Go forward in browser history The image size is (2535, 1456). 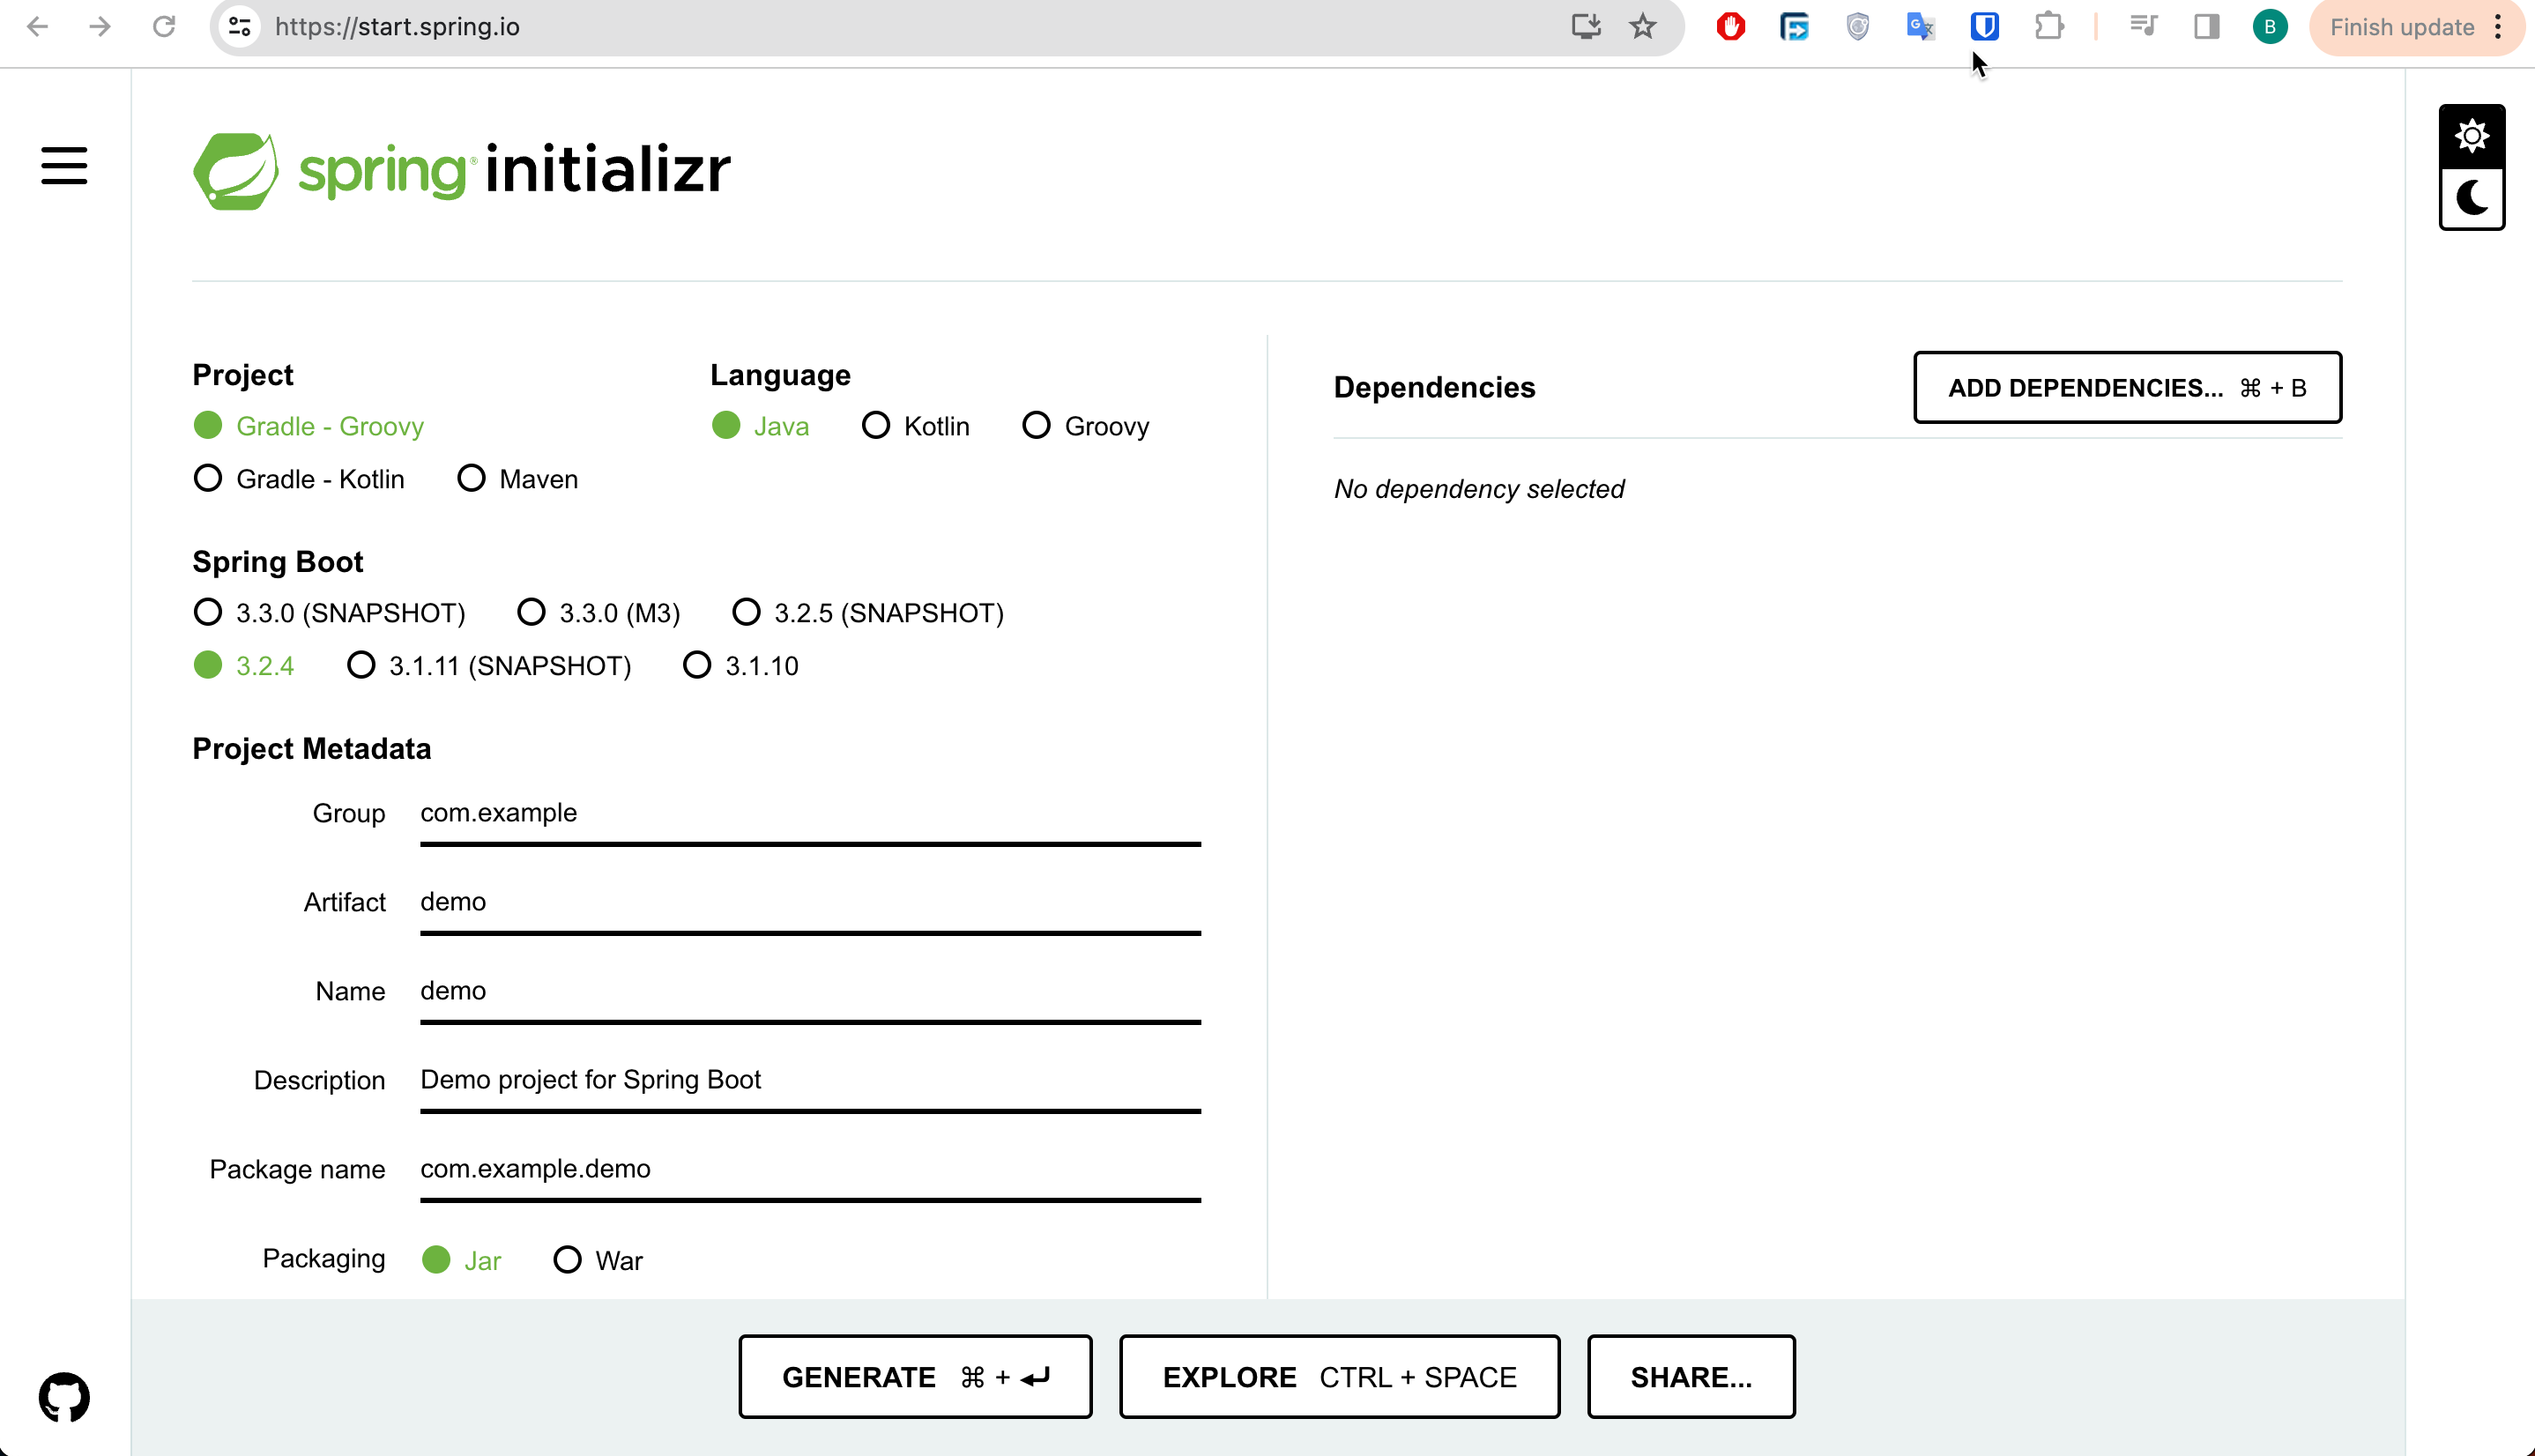pos(100,27)
